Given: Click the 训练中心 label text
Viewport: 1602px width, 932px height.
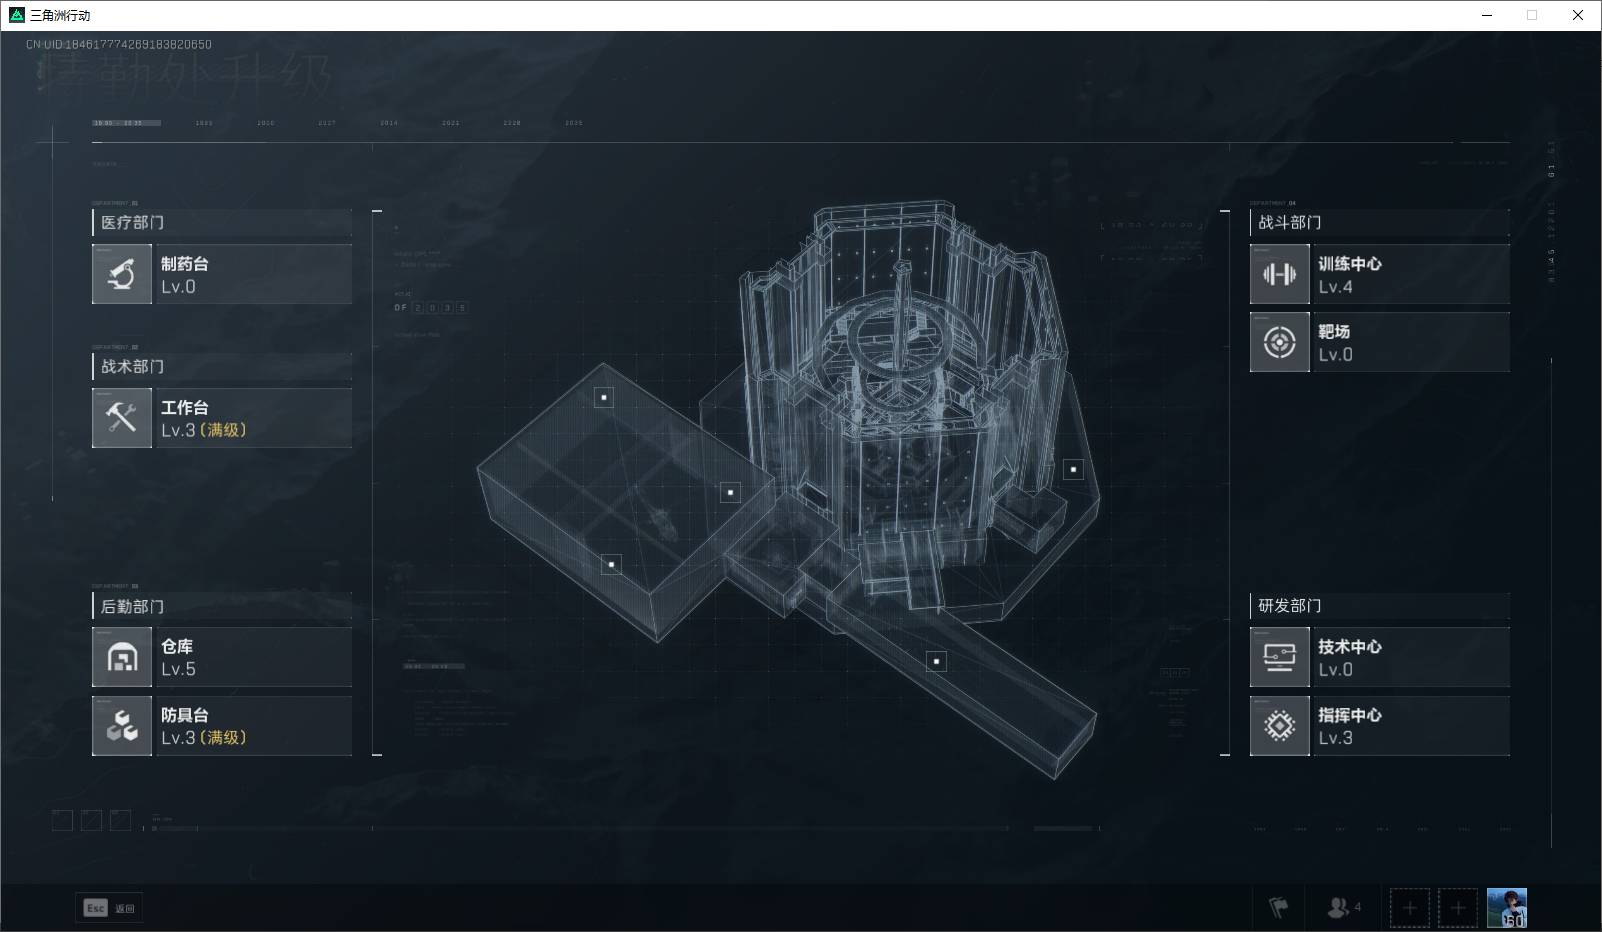Looking at the screenshot, I should click(1350, 264).
